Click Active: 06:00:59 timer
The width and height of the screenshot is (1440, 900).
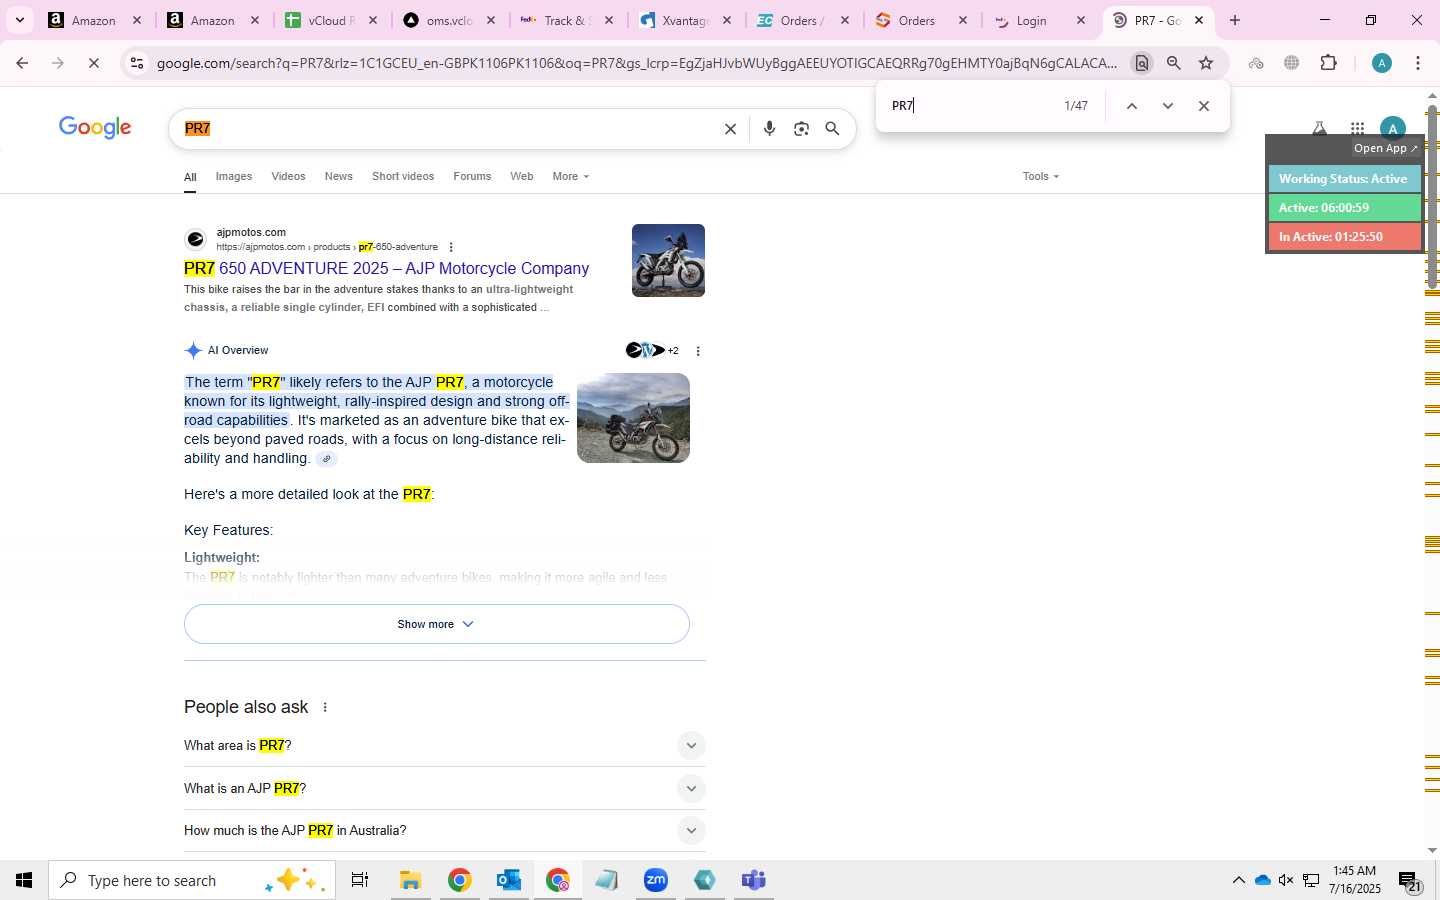tap(1344, 208)
